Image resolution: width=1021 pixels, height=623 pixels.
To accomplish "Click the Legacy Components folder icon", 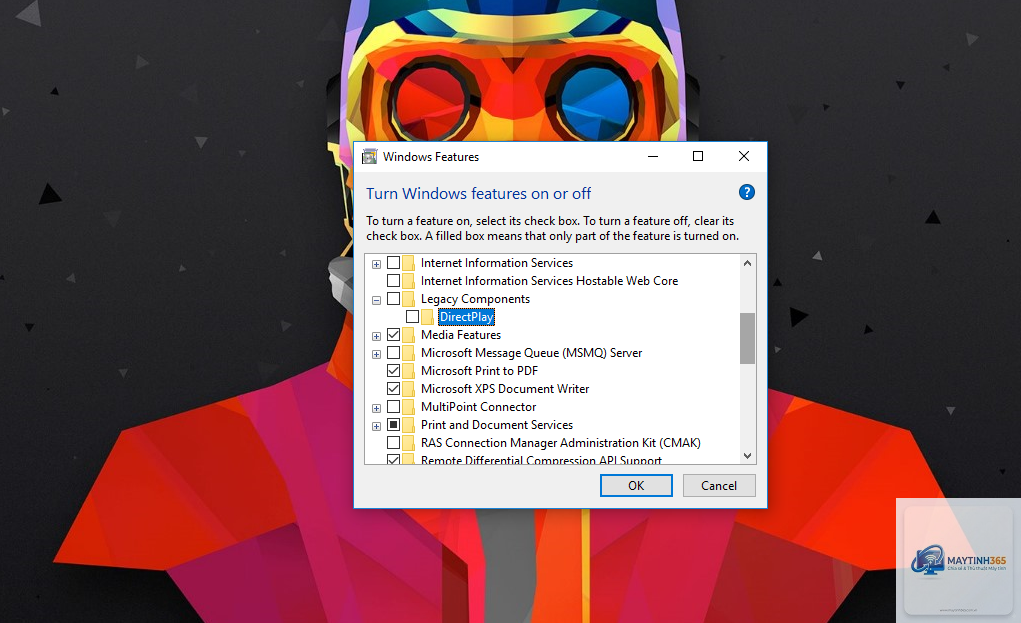I will [x=408, y=299].
